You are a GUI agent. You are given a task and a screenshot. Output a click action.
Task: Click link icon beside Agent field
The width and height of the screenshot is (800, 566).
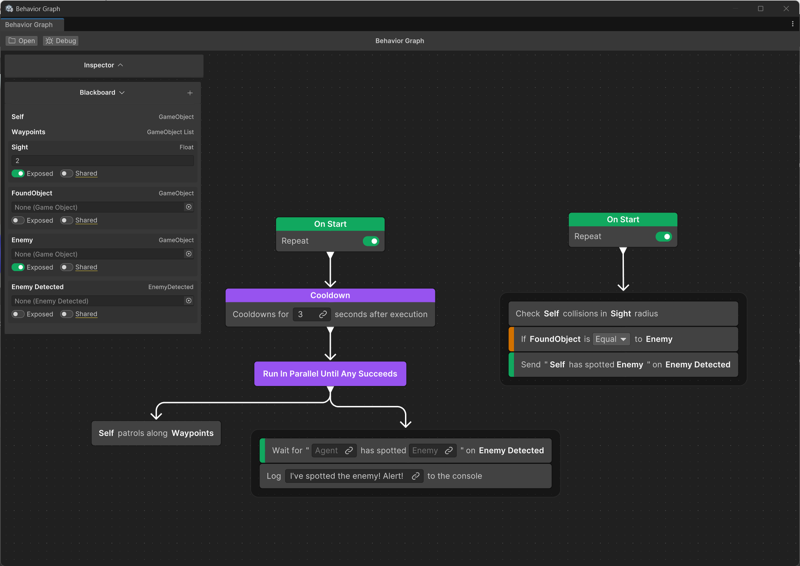349,451
